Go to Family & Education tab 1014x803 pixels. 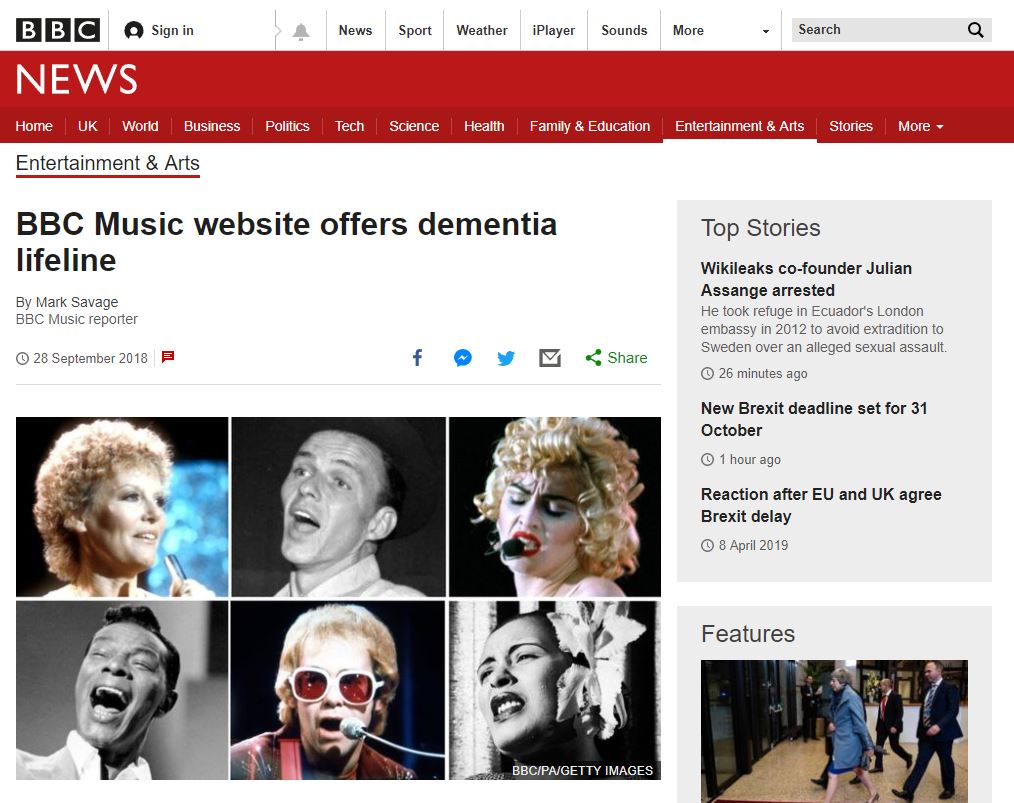coord(590,126)
